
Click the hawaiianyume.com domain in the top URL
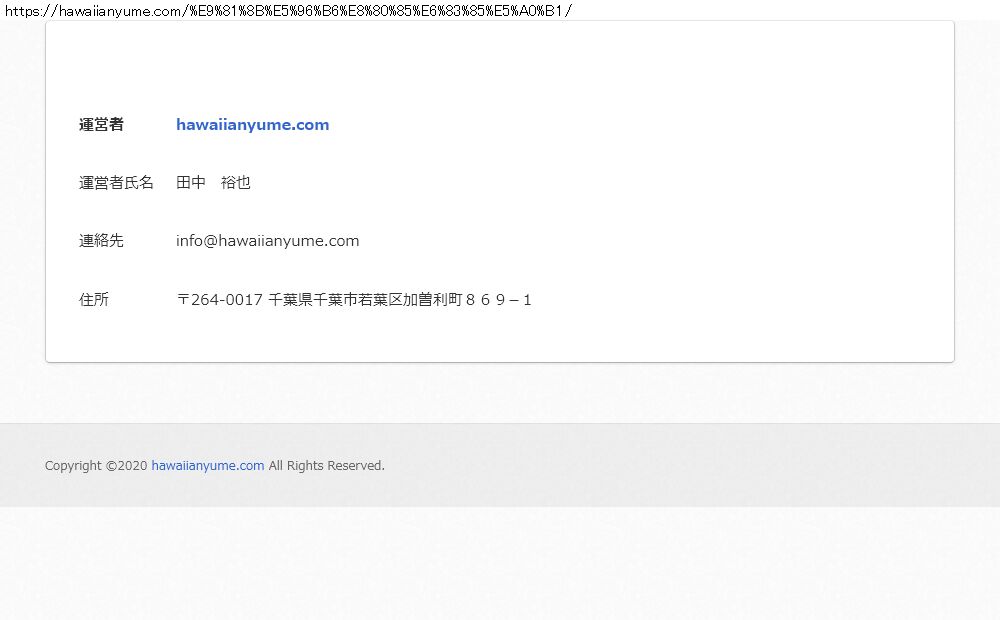pyautogui.click(x=120, y=11)
